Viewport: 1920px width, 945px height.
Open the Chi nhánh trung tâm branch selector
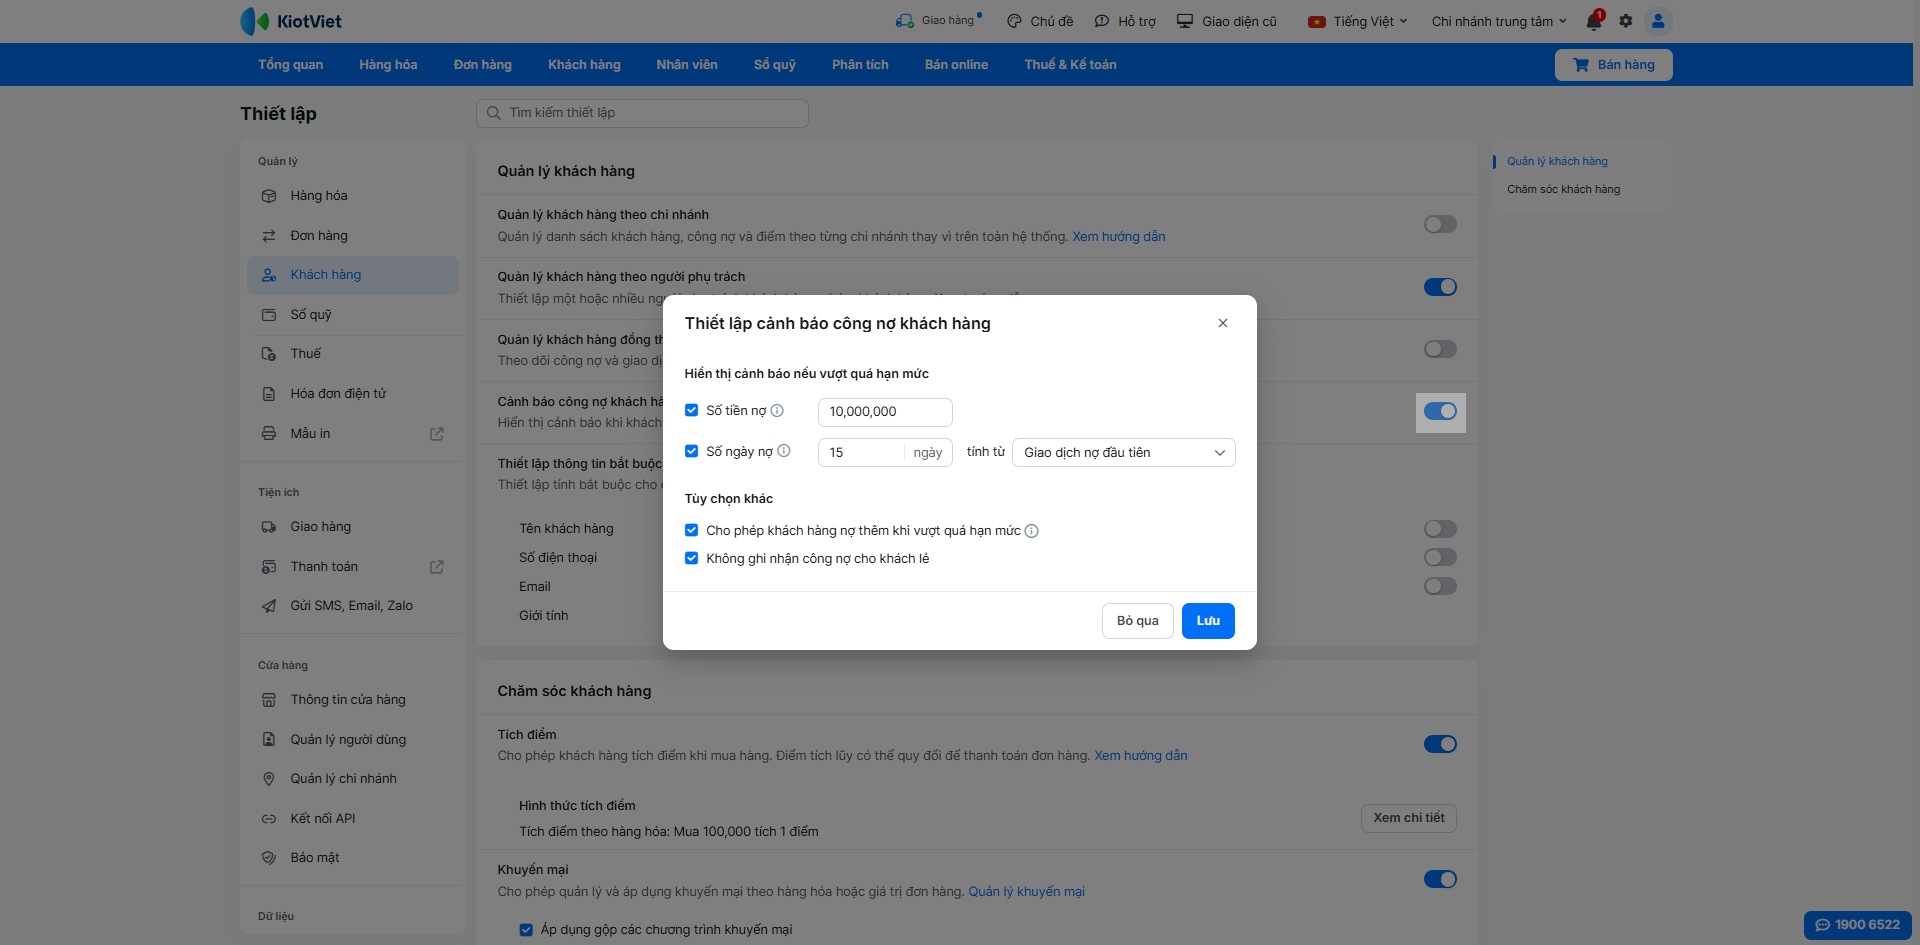click(x=1498, y=21)
